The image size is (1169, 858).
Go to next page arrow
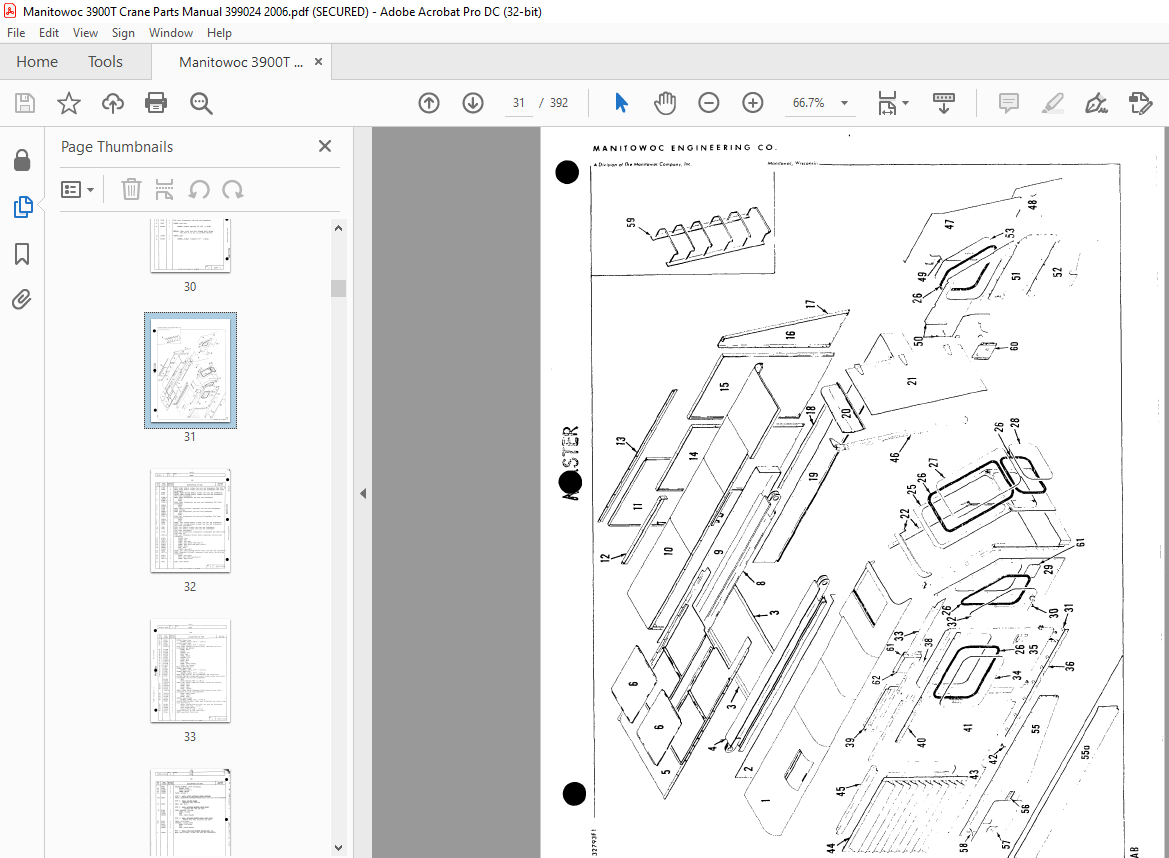[x=473, y=103]
